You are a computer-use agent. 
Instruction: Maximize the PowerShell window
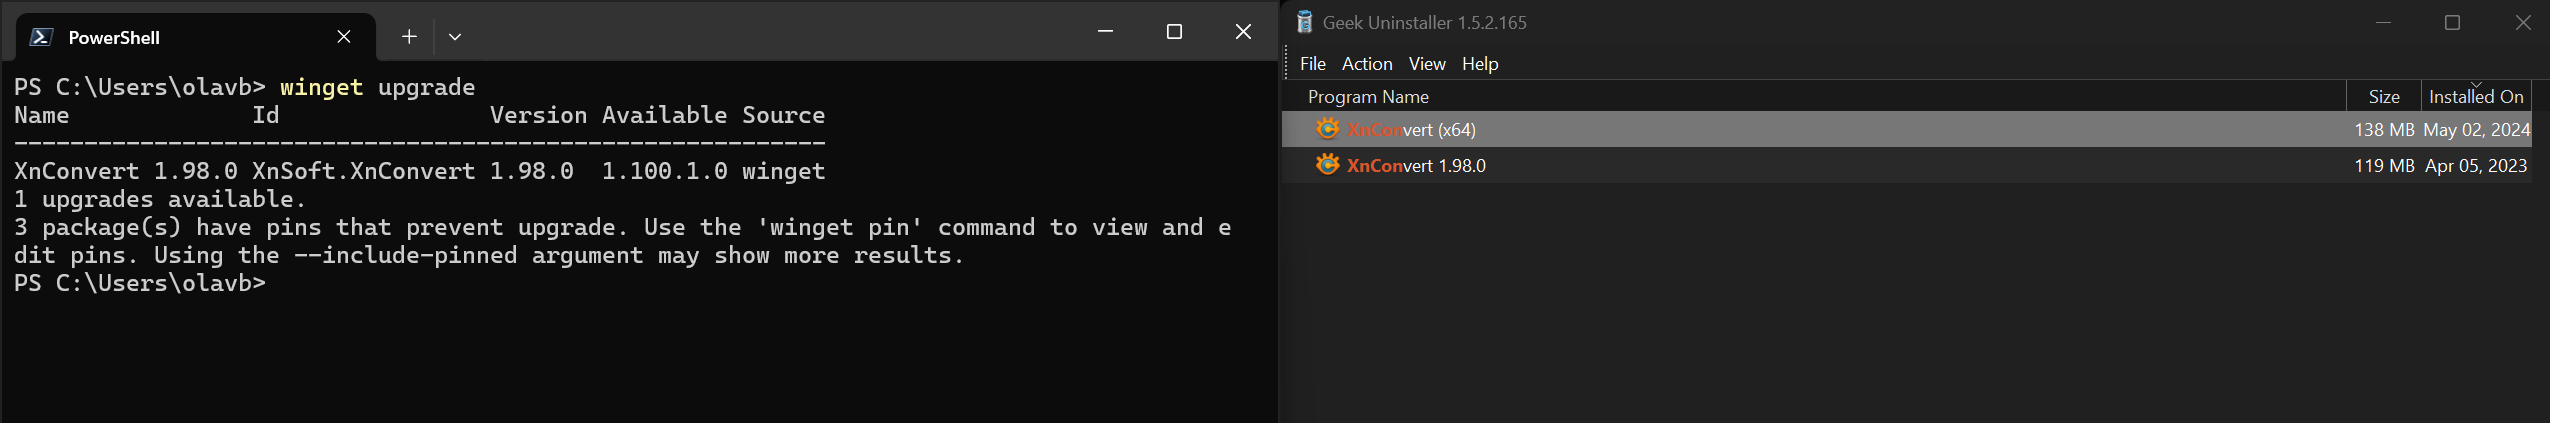1174,32
